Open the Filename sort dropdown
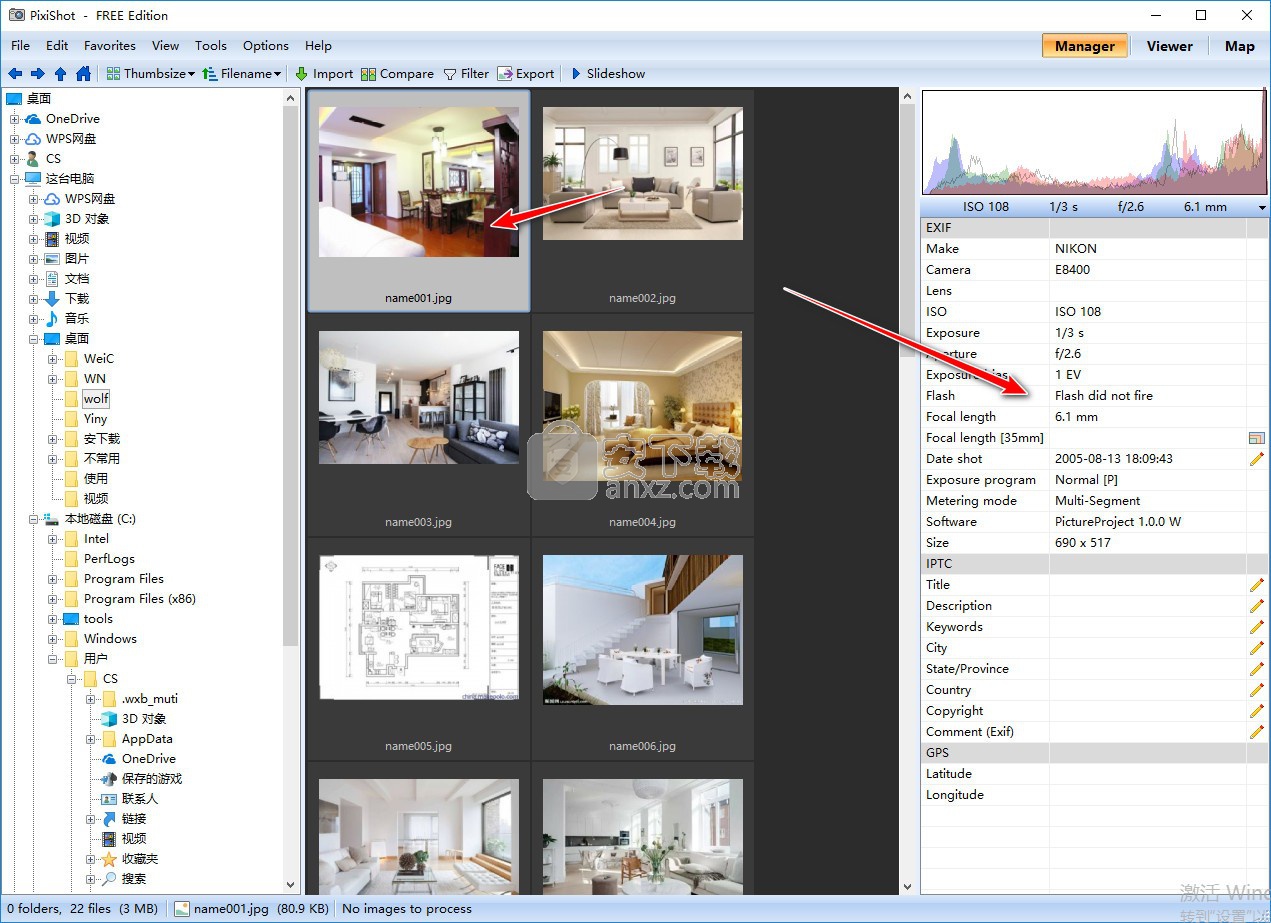The width and height of the screenshot is (1271, 923). pos(242,74)
